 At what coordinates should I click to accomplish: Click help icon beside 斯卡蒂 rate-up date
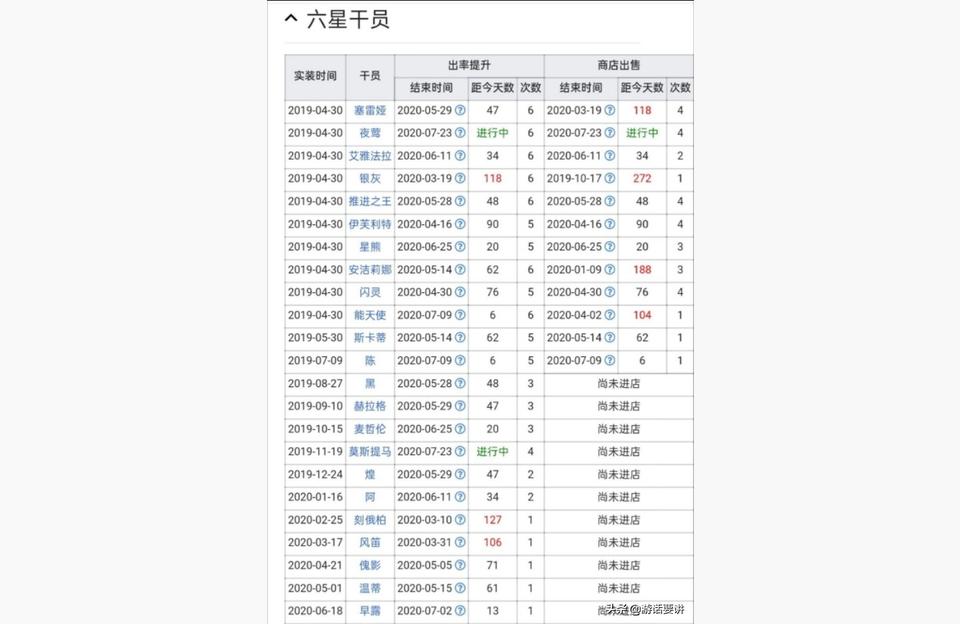click(x=460, y=337)
